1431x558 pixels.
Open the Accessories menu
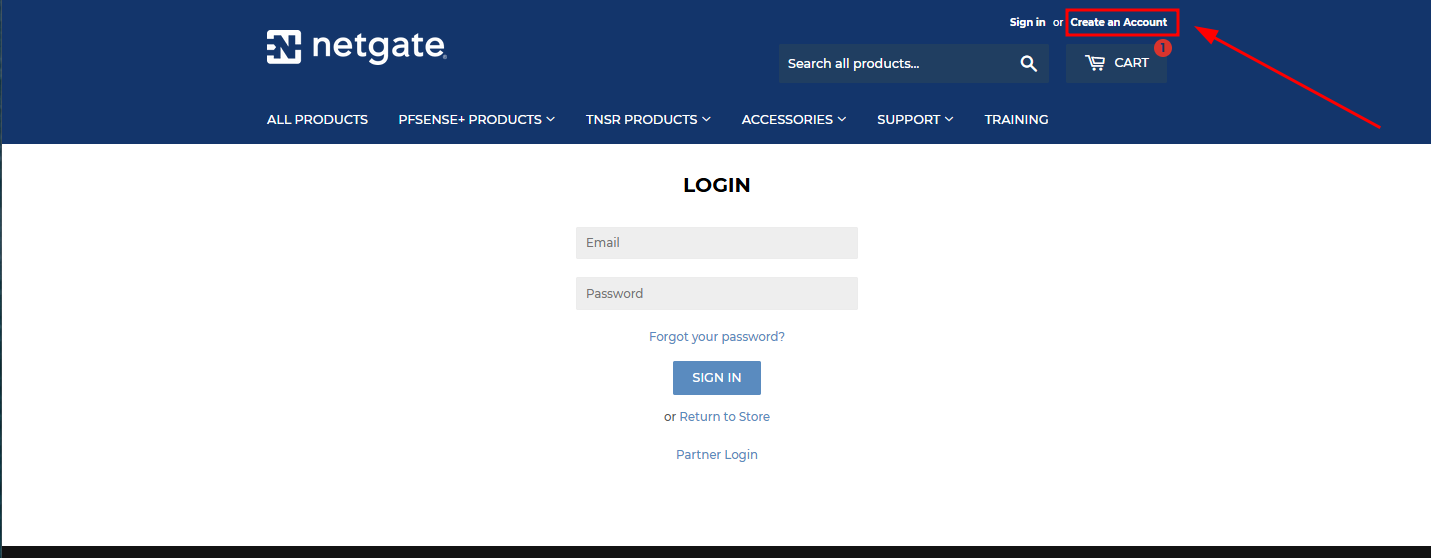[794, 119]
